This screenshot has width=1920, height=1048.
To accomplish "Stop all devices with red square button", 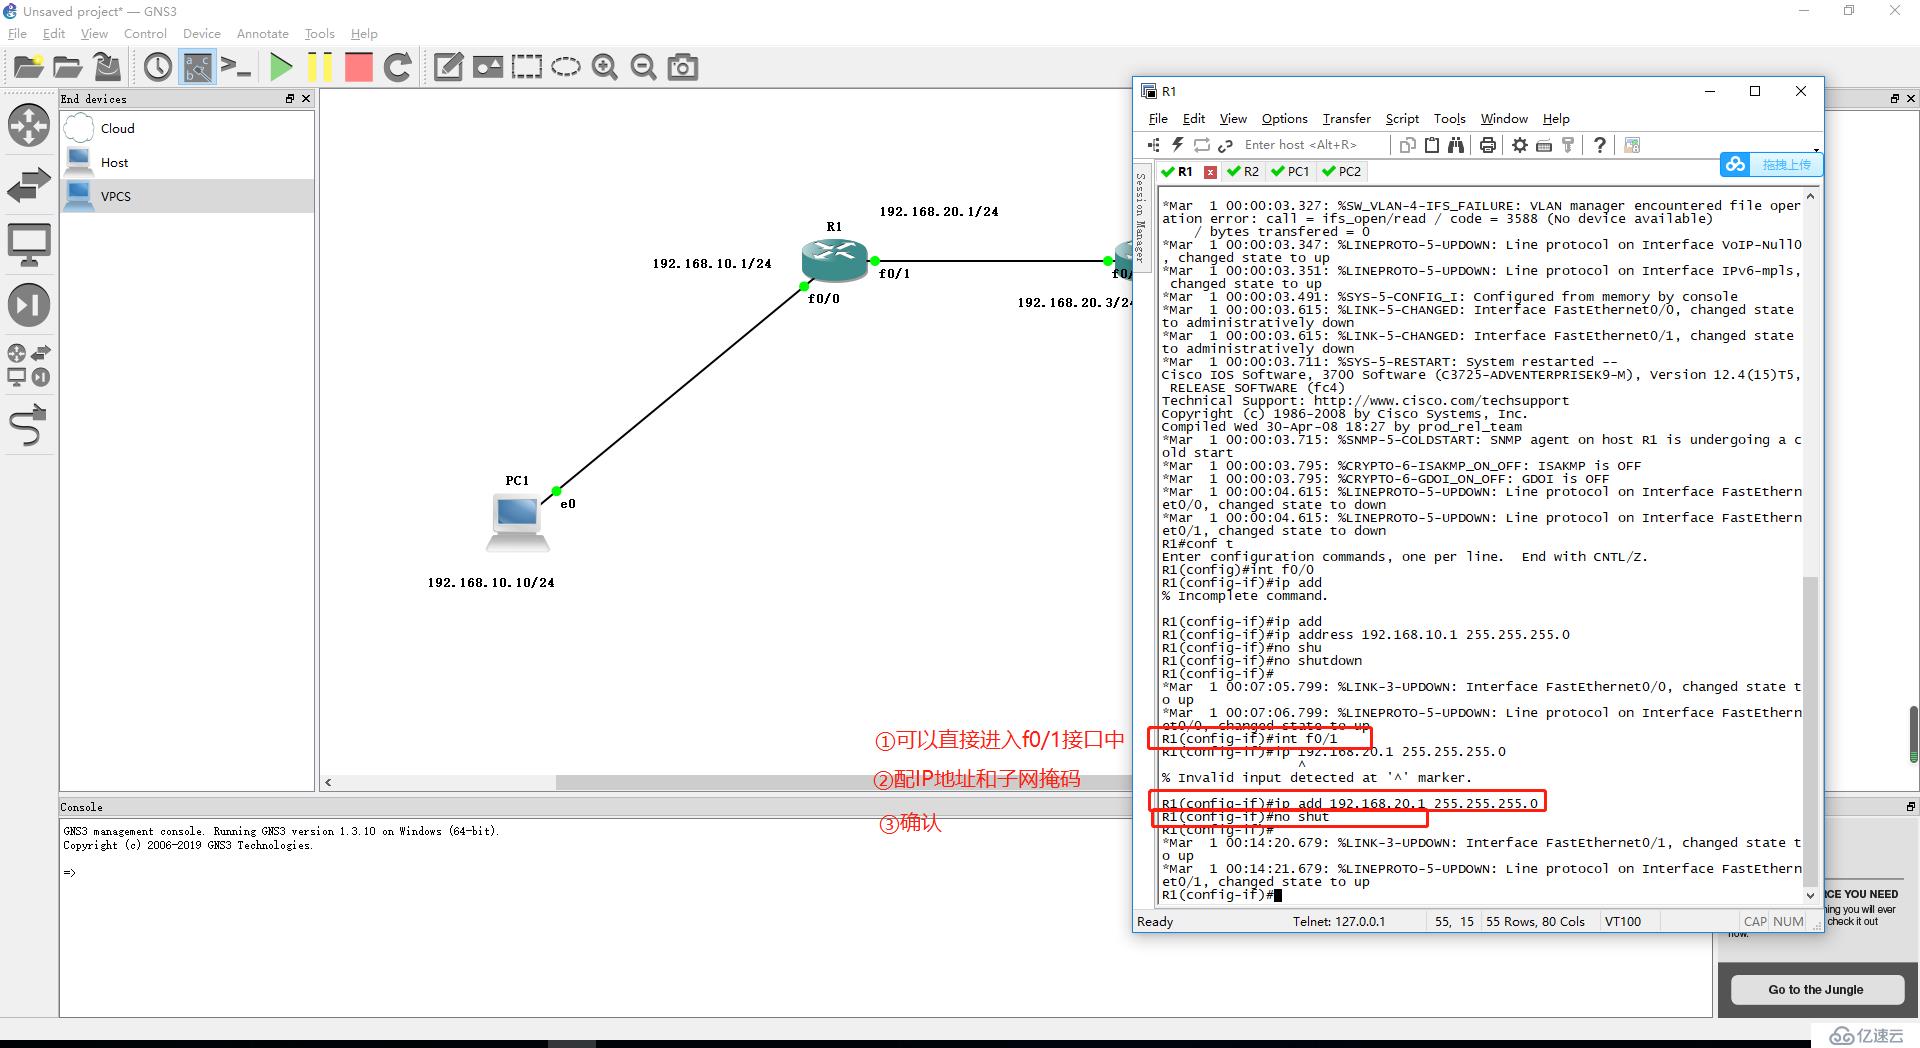I will (x=358, y=67).
